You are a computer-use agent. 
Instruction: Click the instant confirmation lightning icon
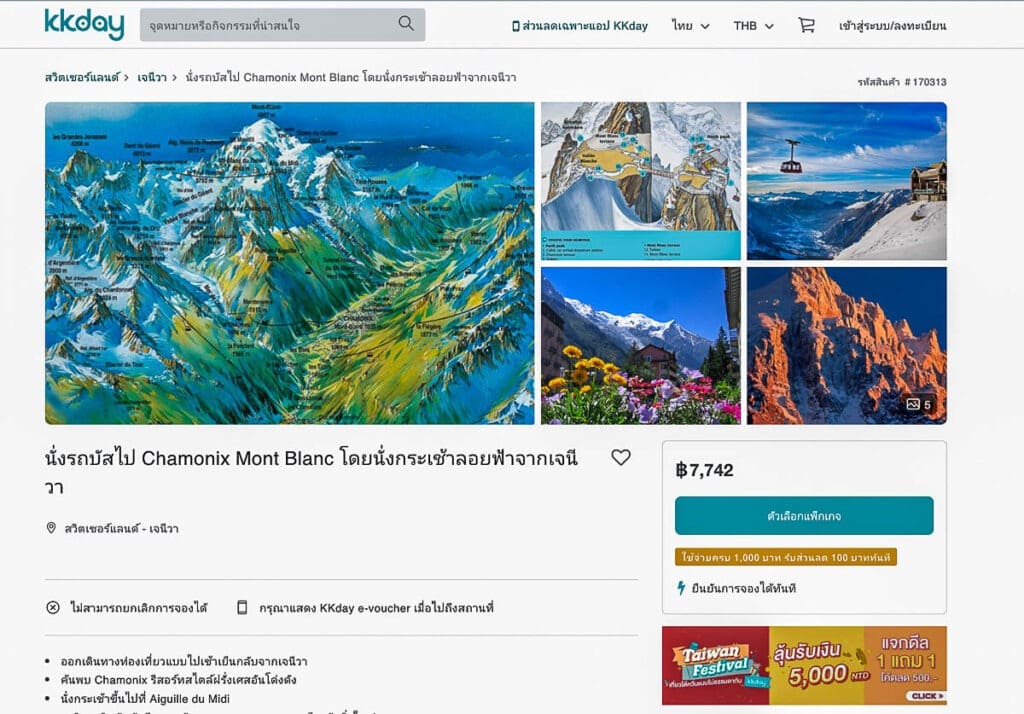click(681, 588)
